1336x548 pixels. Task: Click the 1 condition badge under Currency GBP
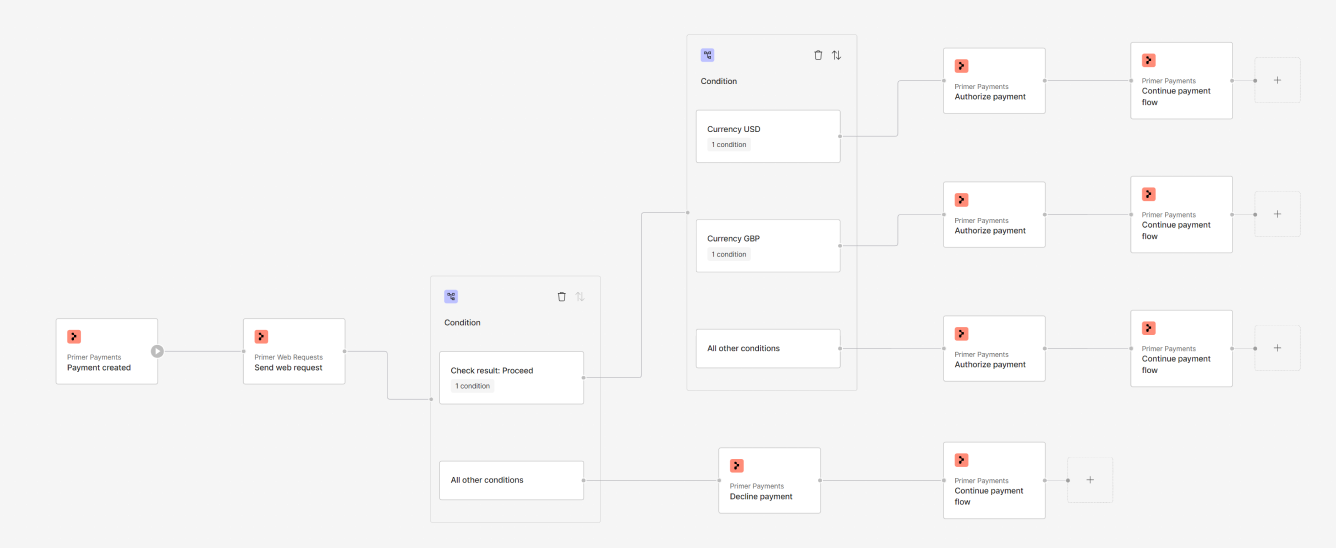tap(729, 255)
